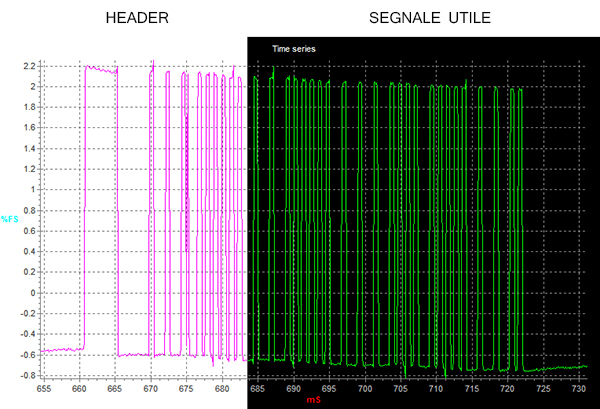This screenshot has height=409, width=600.
Task: Click the %FS y-axis unit label
Action: pyautogui.click(x=11, y=219)
